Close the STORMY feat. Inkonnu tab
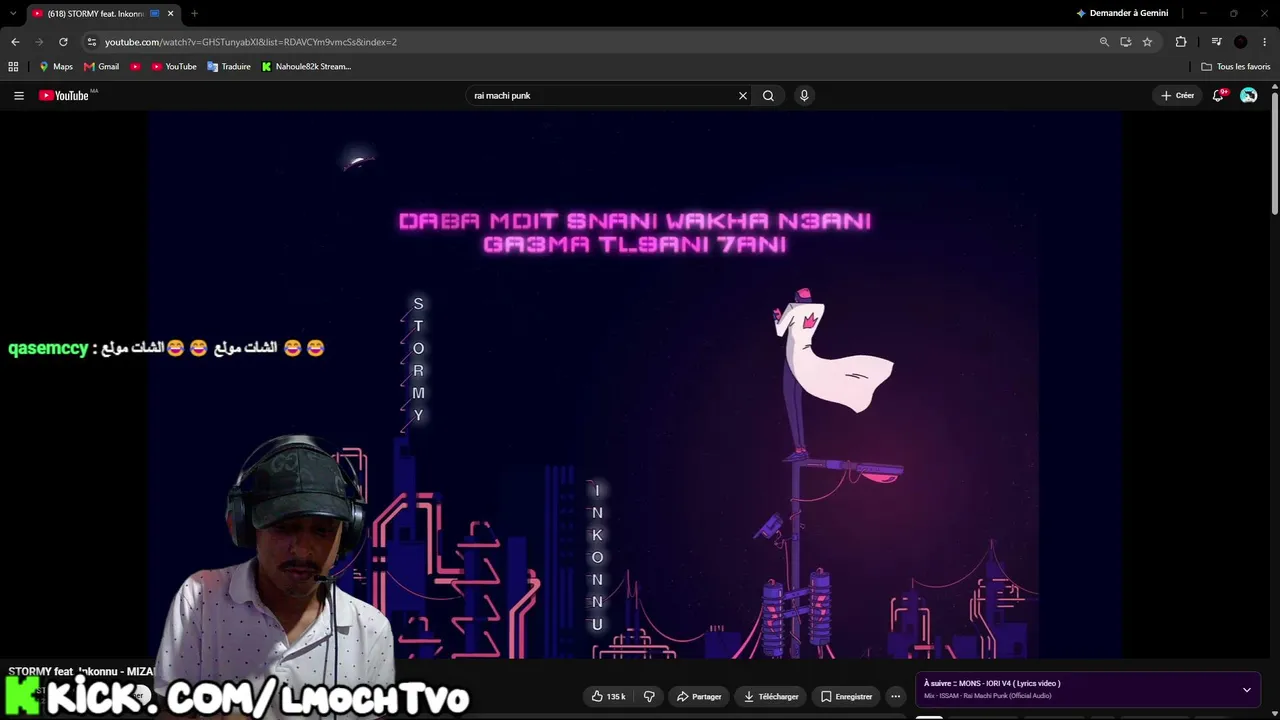 (170, 14)
